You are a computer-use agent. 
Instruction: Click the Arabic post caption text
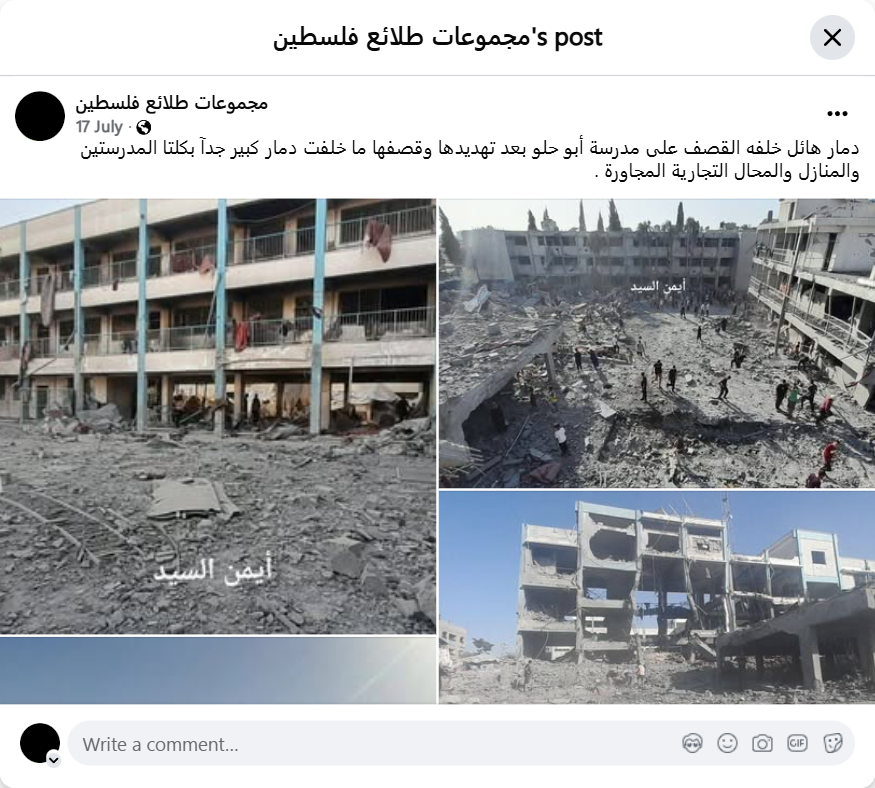pos(469,160)
